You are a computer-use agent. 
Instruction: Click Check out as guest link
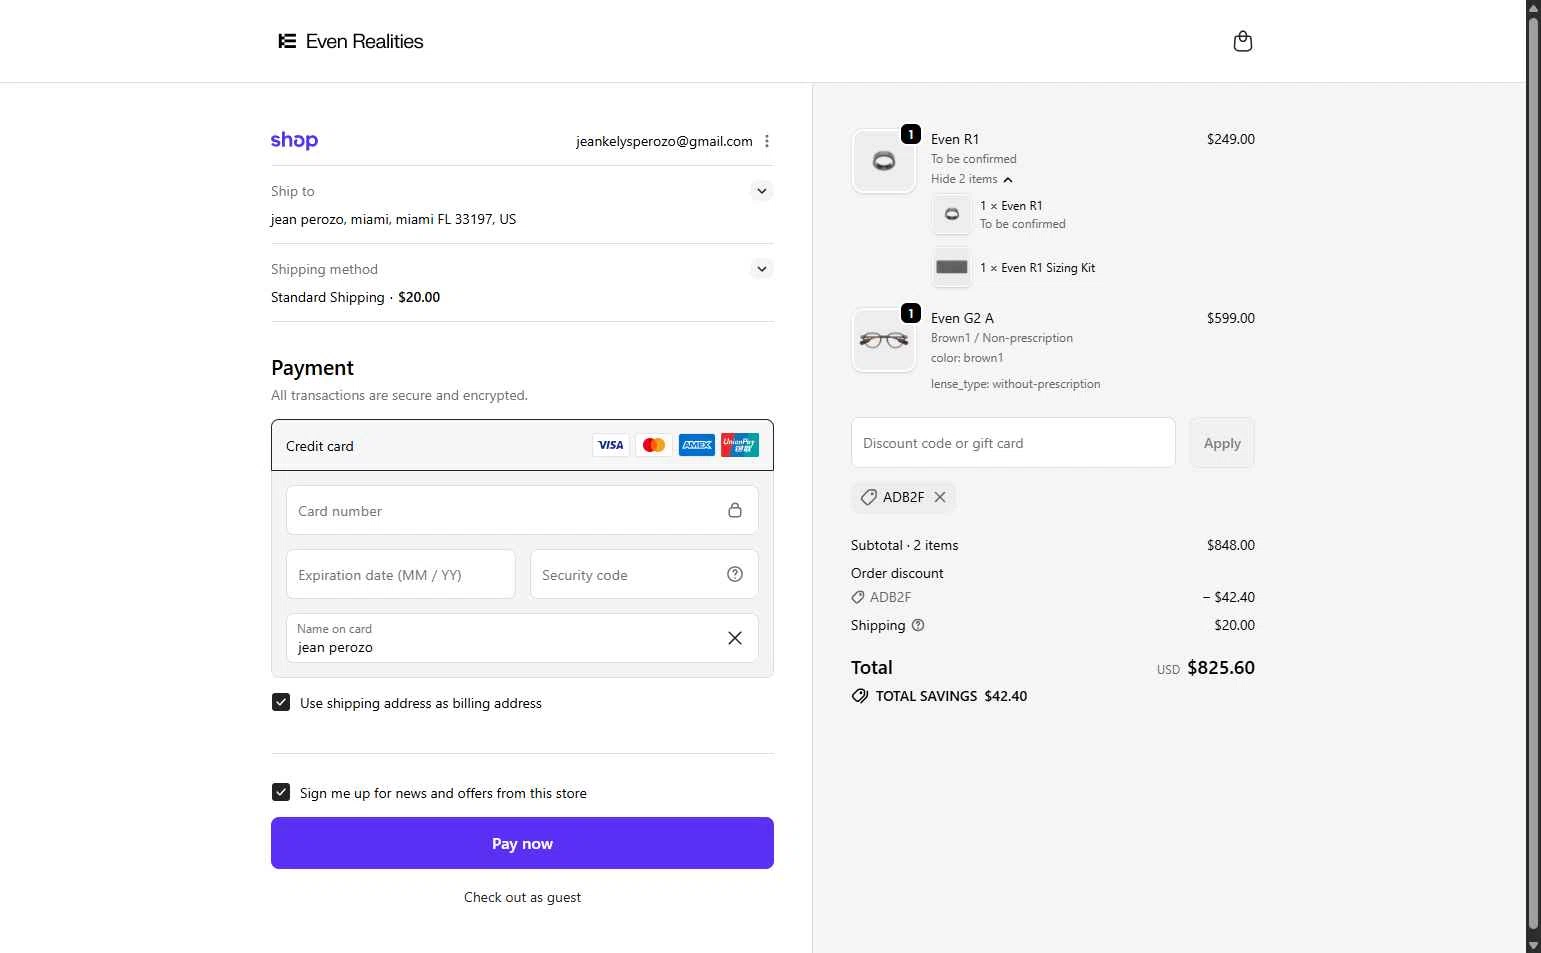coord(522,897)
